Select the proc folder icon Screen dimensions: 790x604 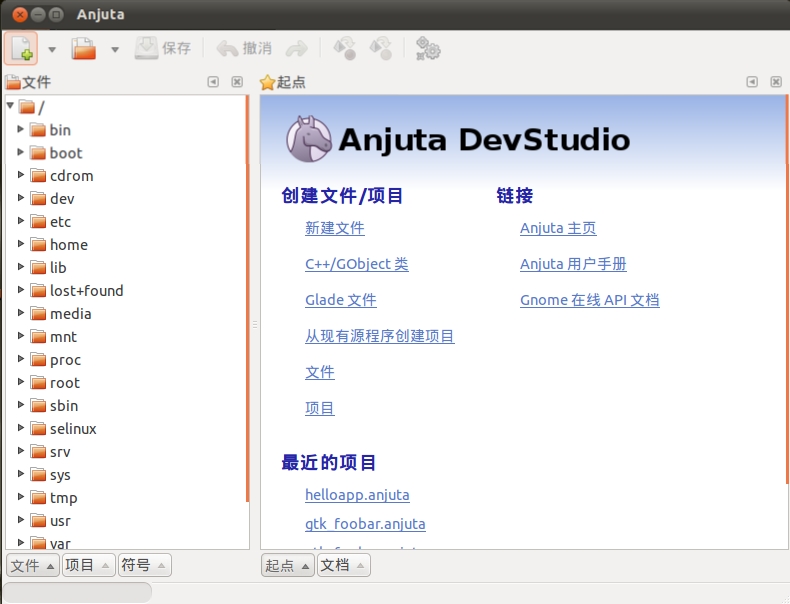coord(38,359)
